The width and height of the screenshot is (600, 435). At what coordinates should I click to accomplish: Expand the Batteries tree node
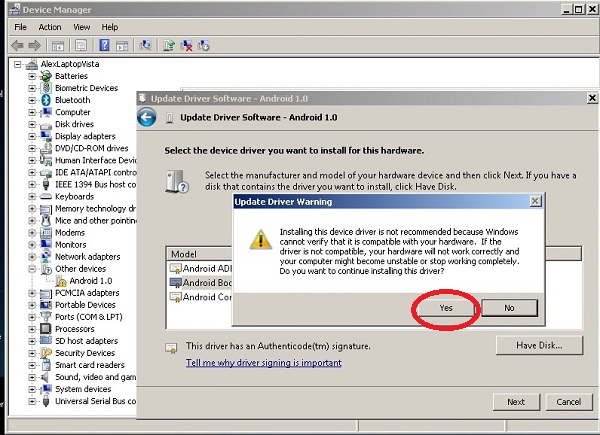coord(32,76)
